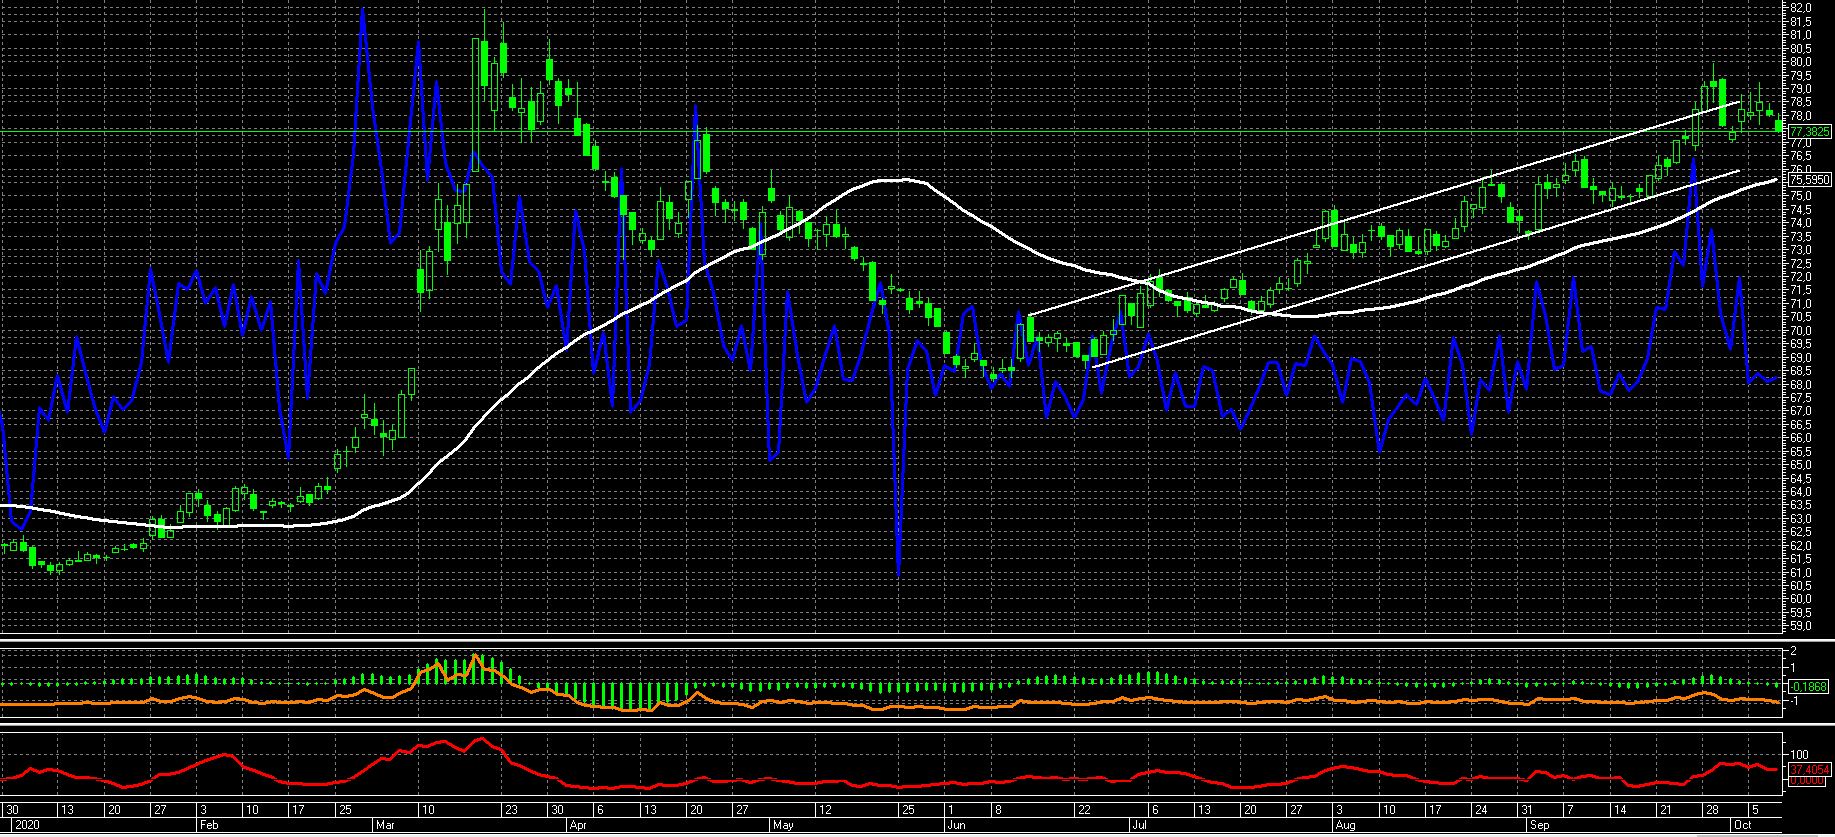Click the red 37.4054 indicator value label
This screenshot has width=1835, height=837.
[x=1810, y=770]
